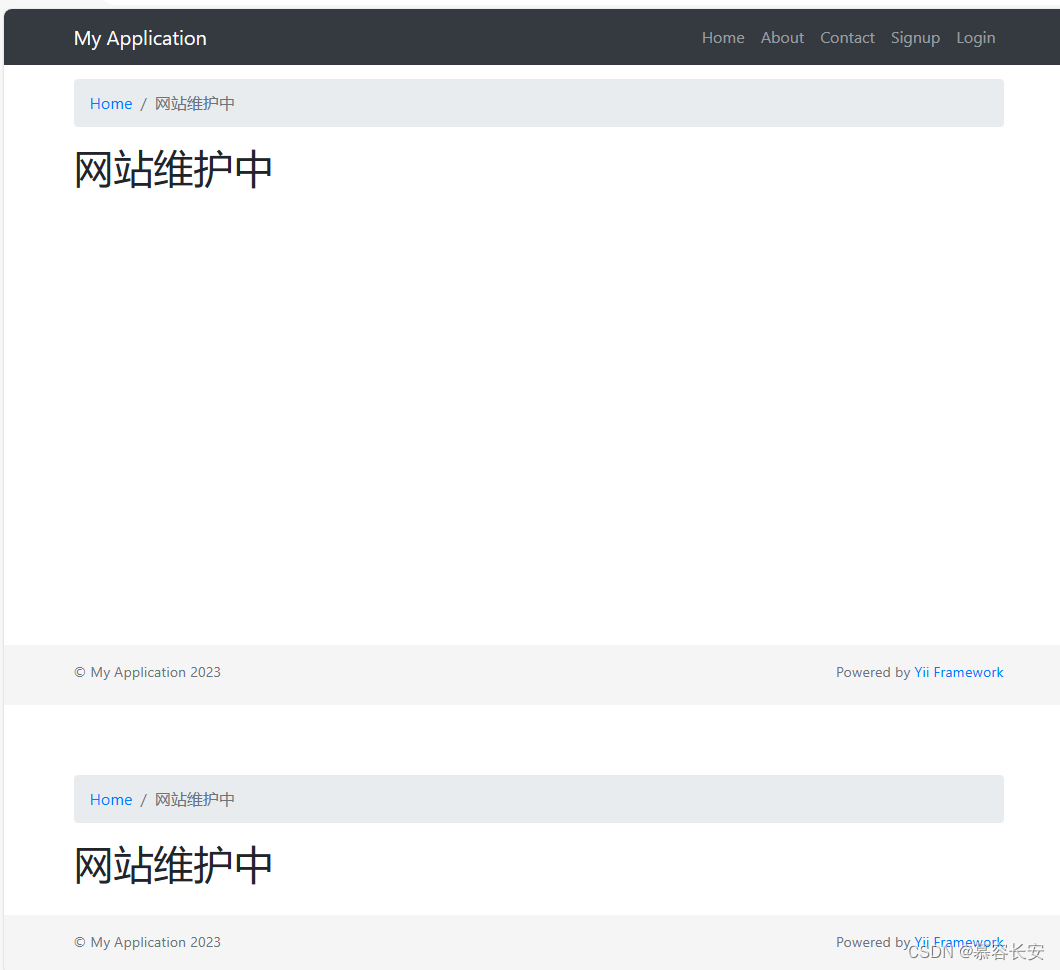Select Signup in the navbar
This screenshot has height=970, width=1060.
coord(915,39)
